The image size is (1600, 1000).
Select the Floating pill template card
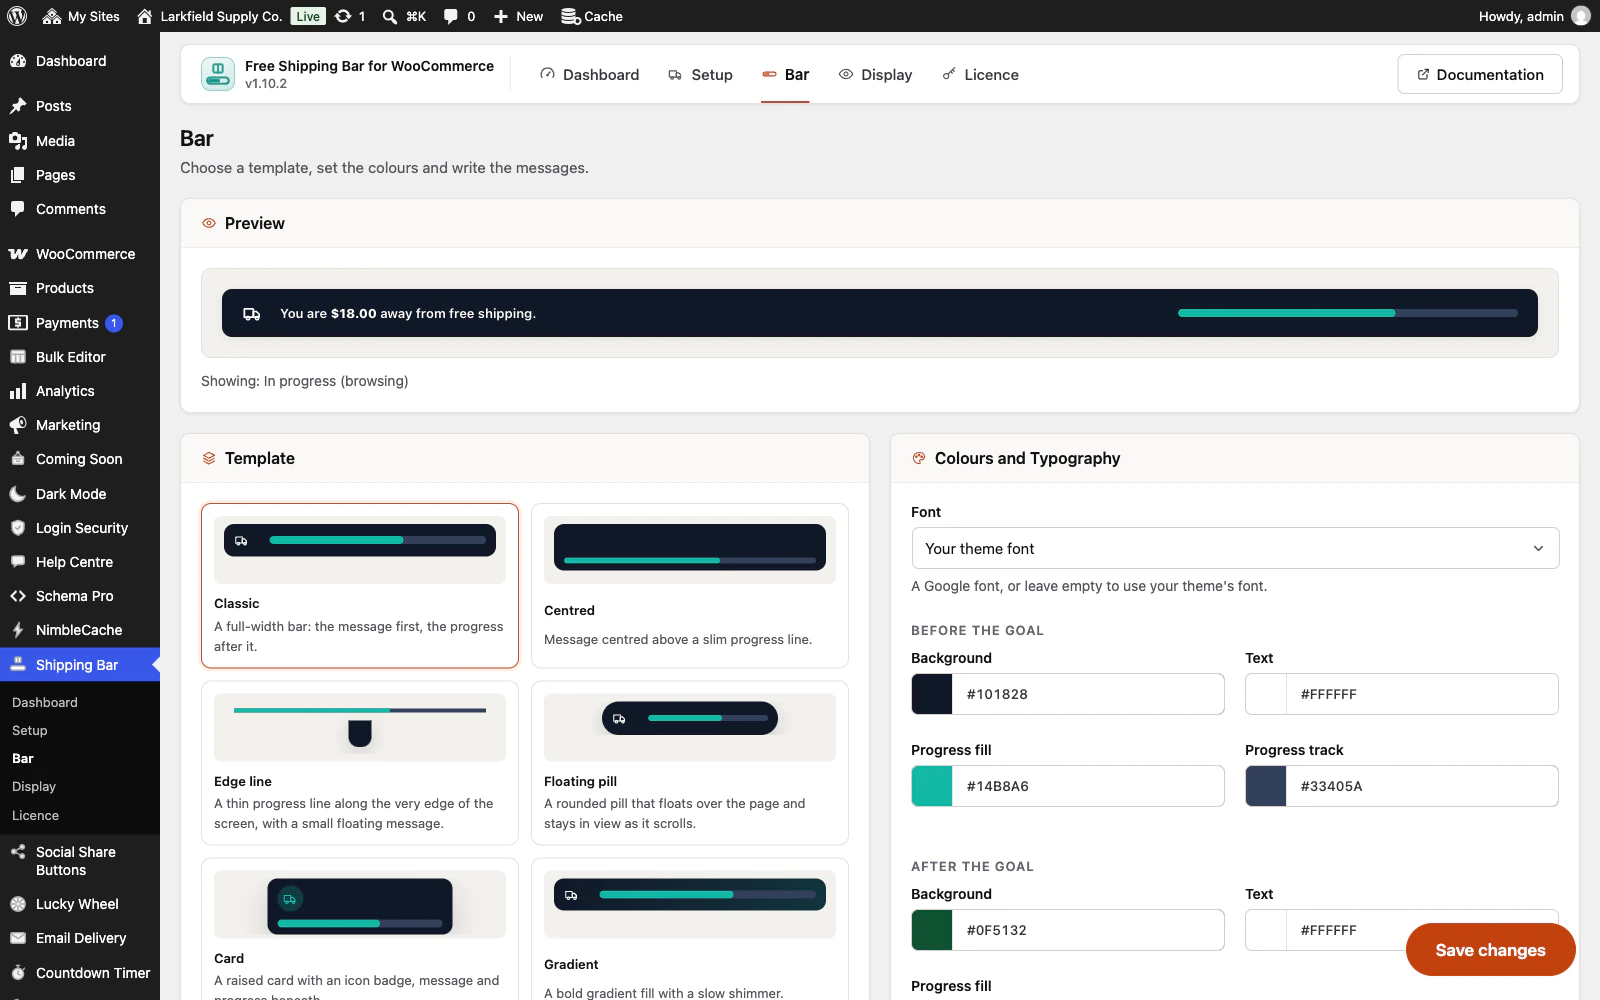(x=690, y=763)
